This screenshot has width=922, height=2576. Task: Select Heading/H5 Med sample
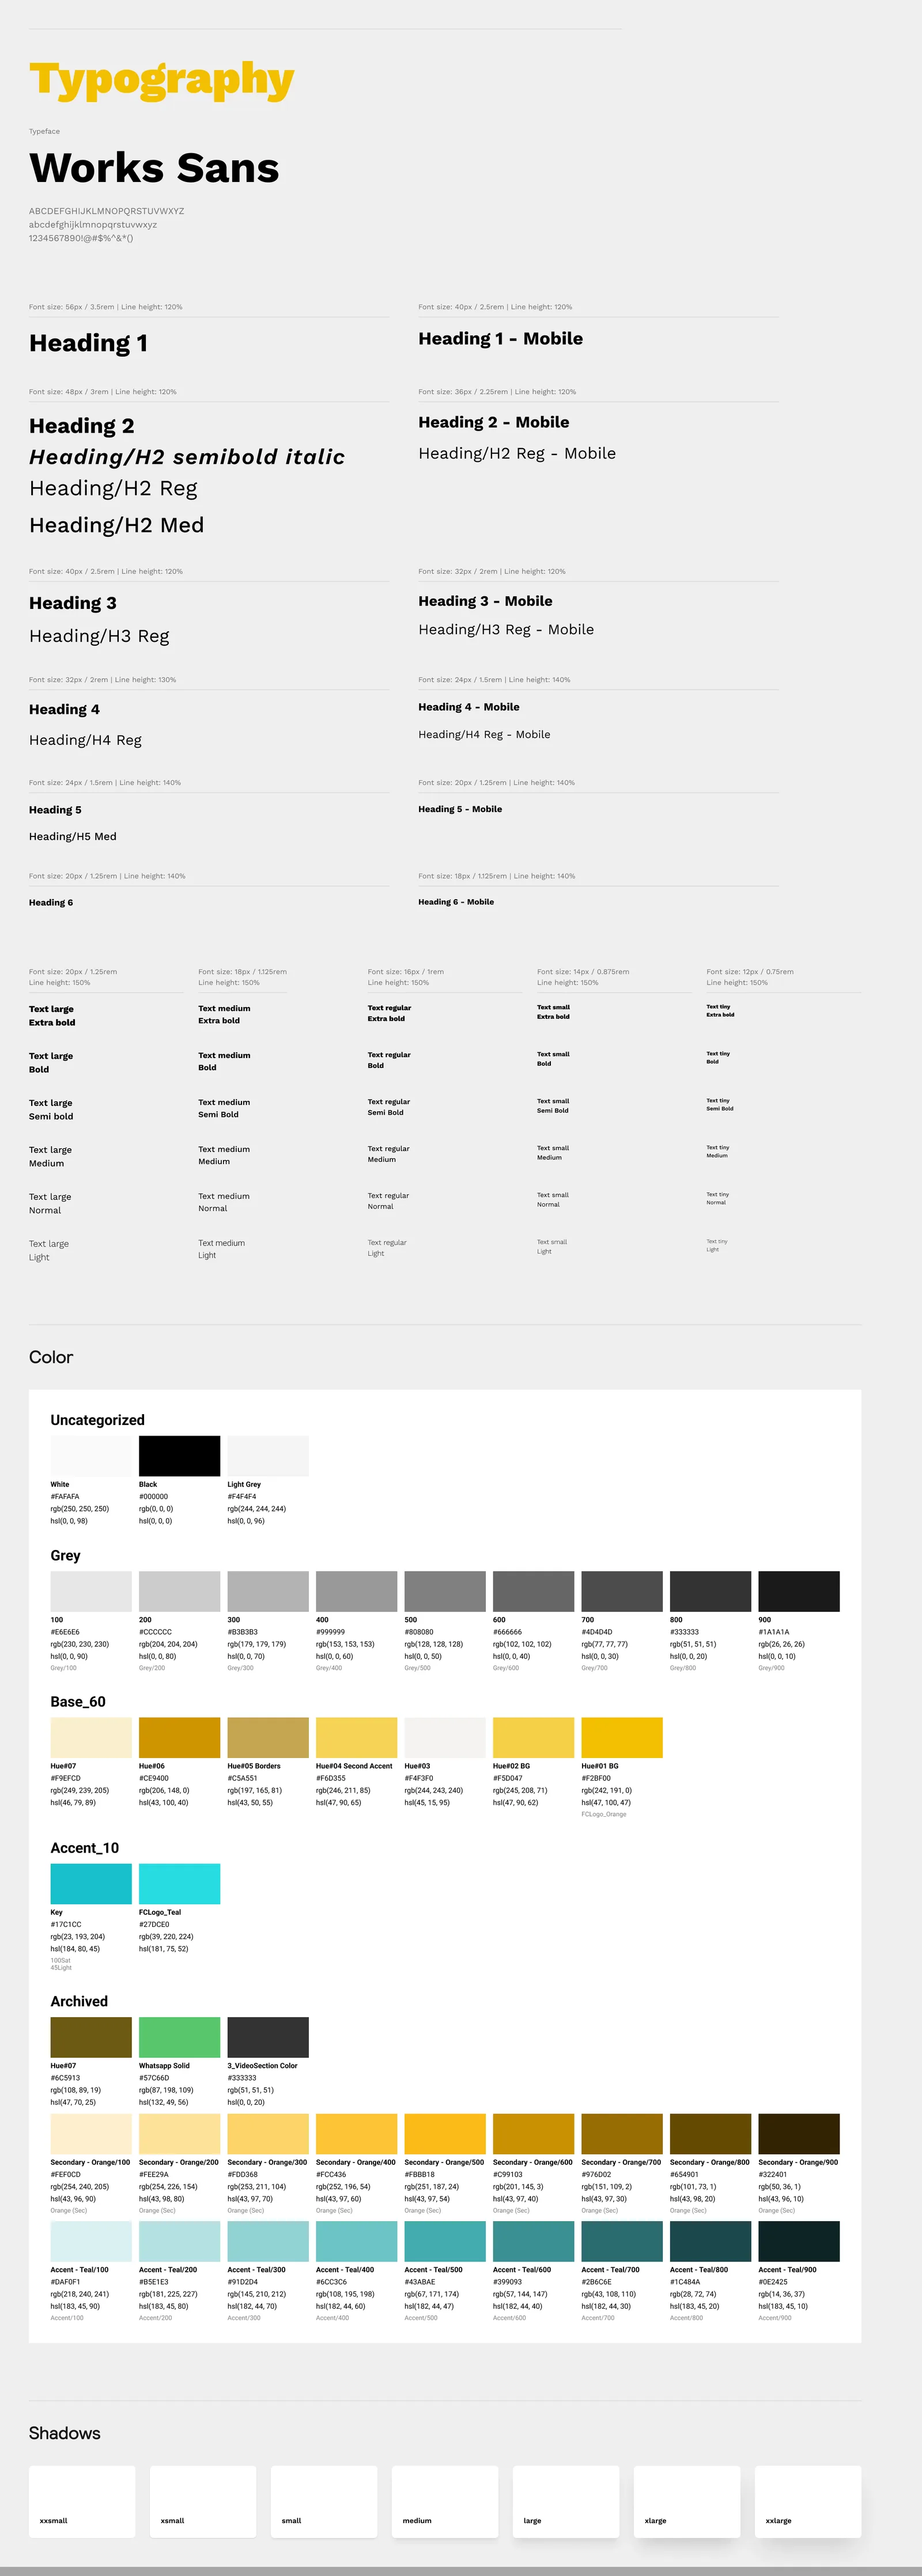(x=73, y=836)
